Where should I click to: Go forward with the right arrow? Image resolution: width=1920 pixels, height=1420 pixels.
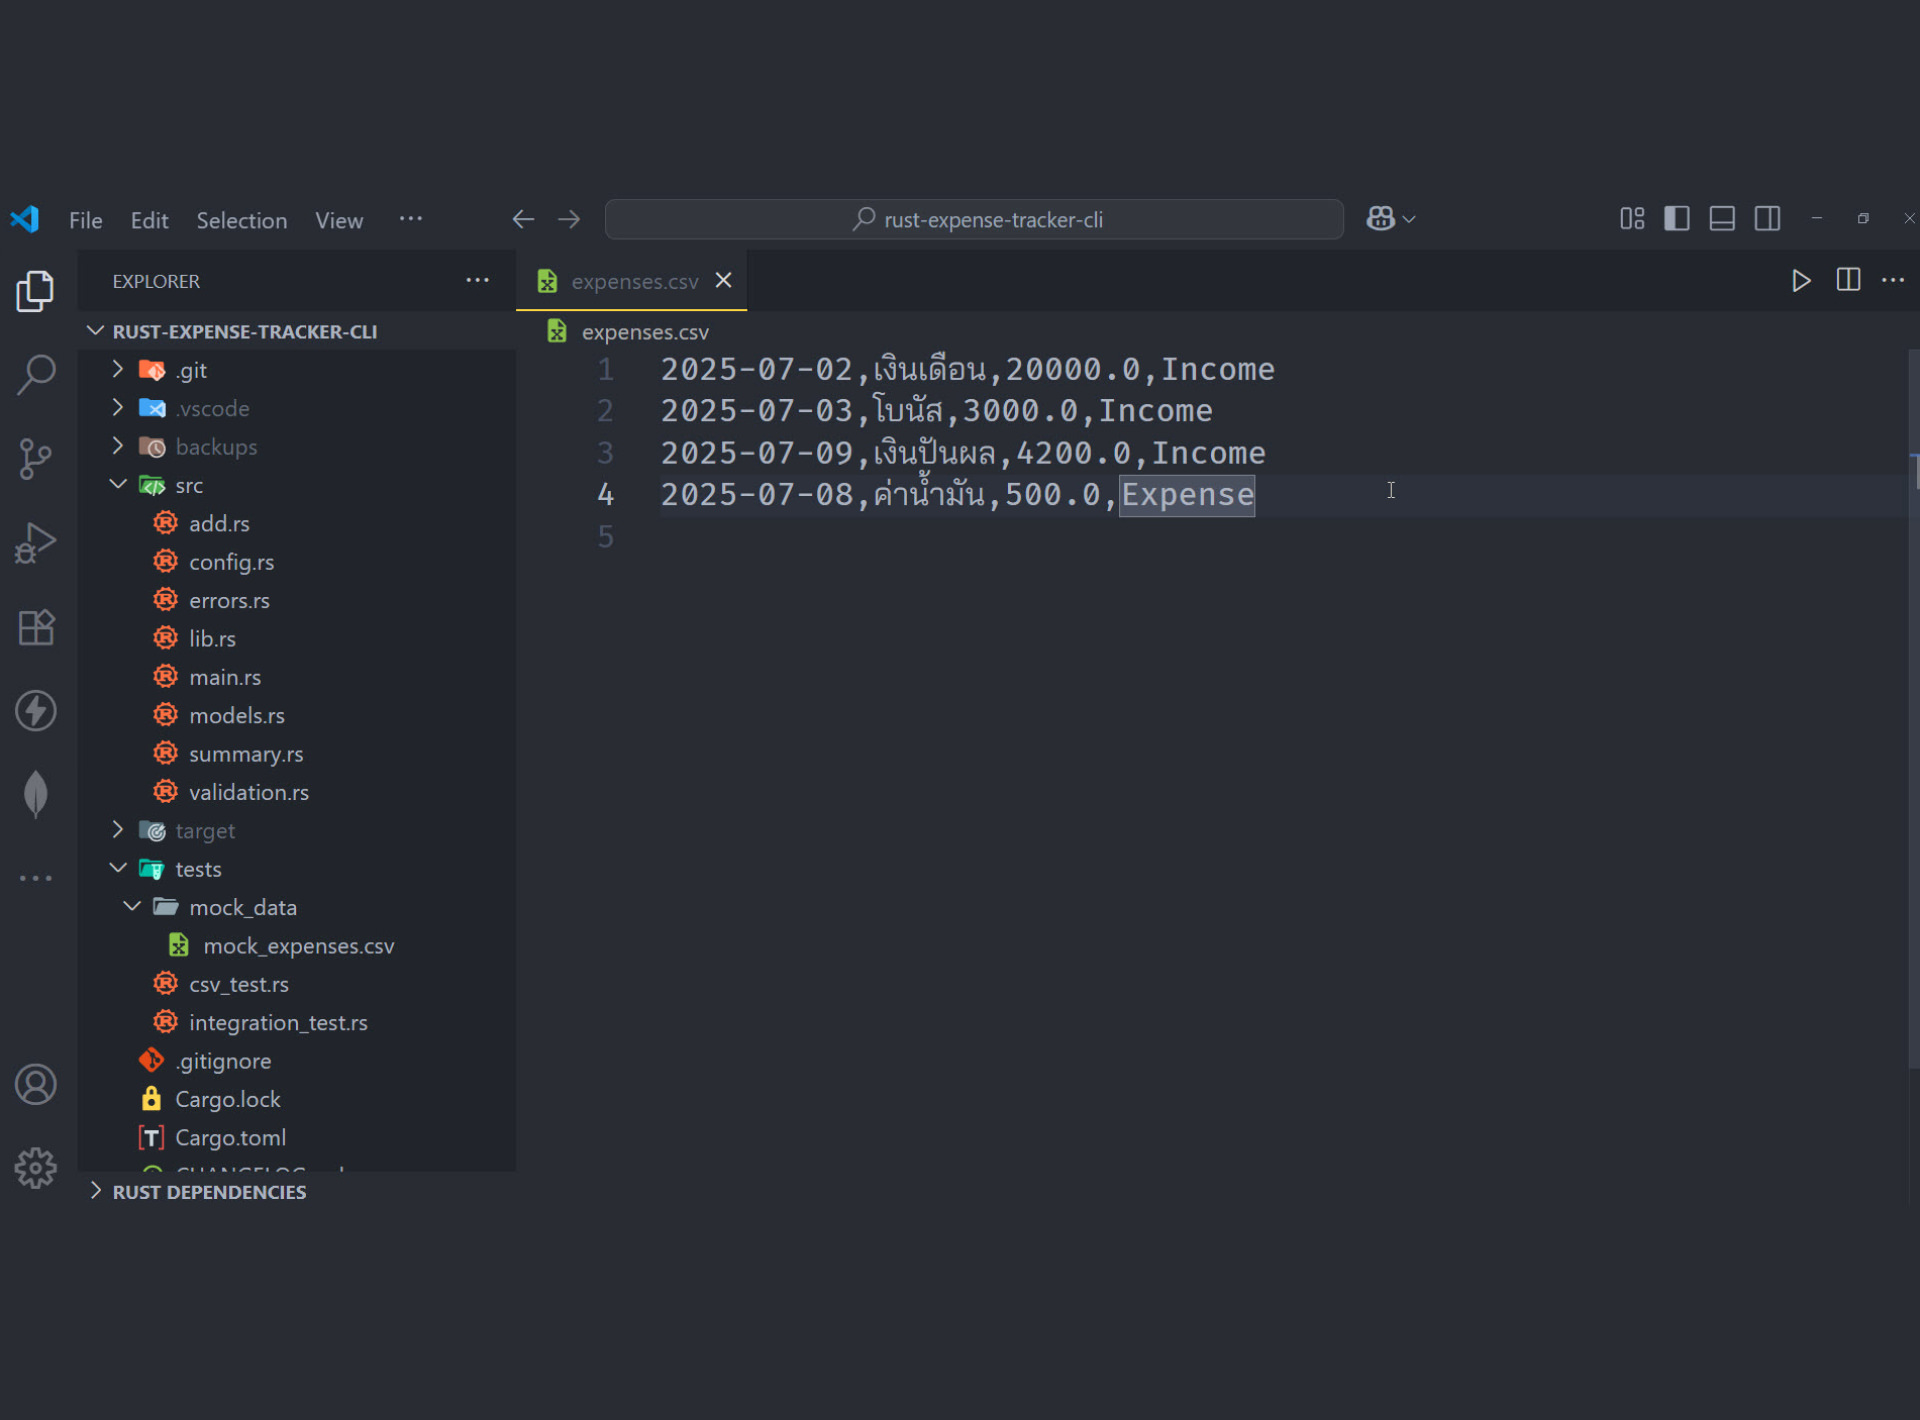click(x=569, y=219)
